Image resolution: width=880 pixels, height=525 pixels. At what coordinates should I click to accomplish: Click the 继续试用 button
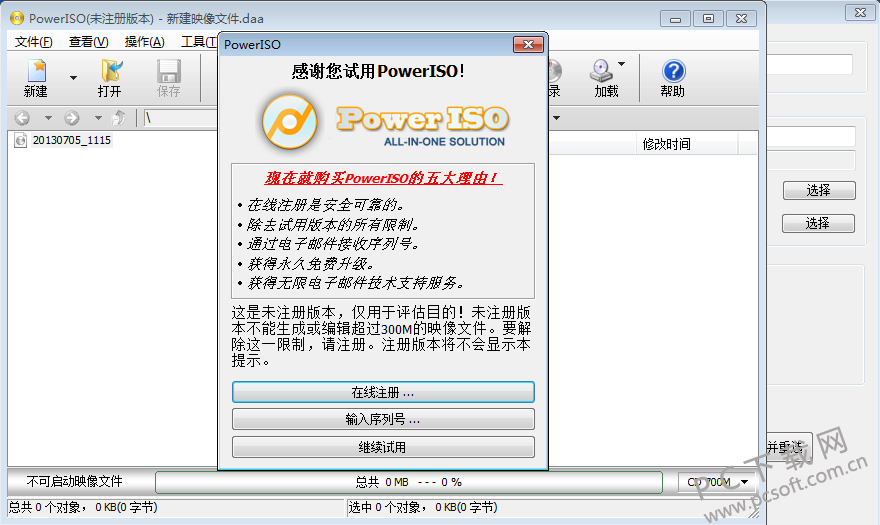383,448
